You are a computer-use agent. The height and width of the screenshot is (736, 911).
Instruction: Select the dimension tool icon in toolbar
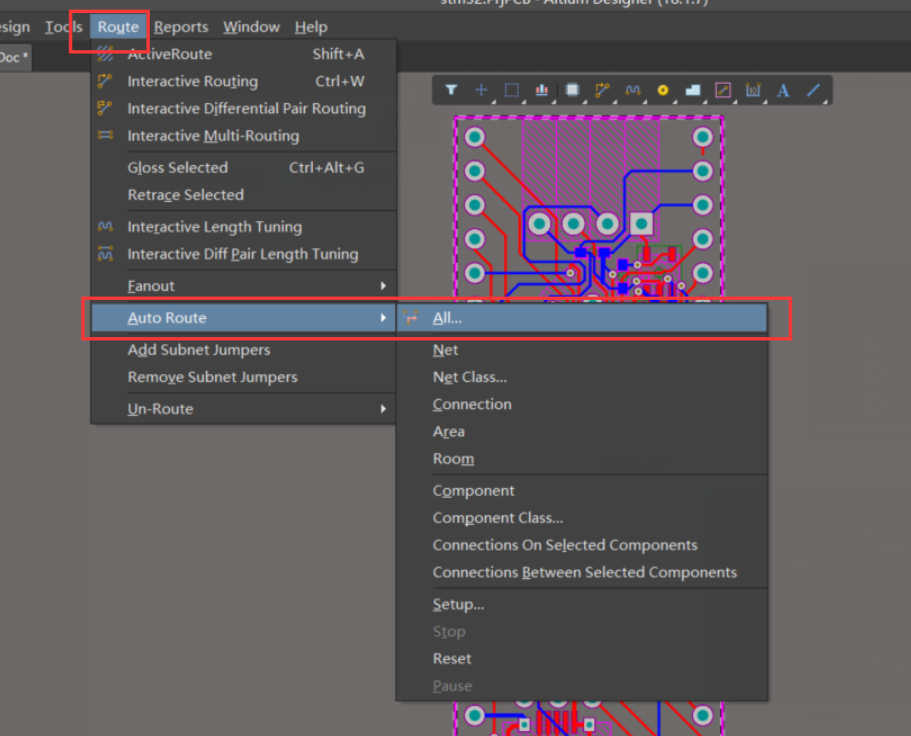point(753,90)
